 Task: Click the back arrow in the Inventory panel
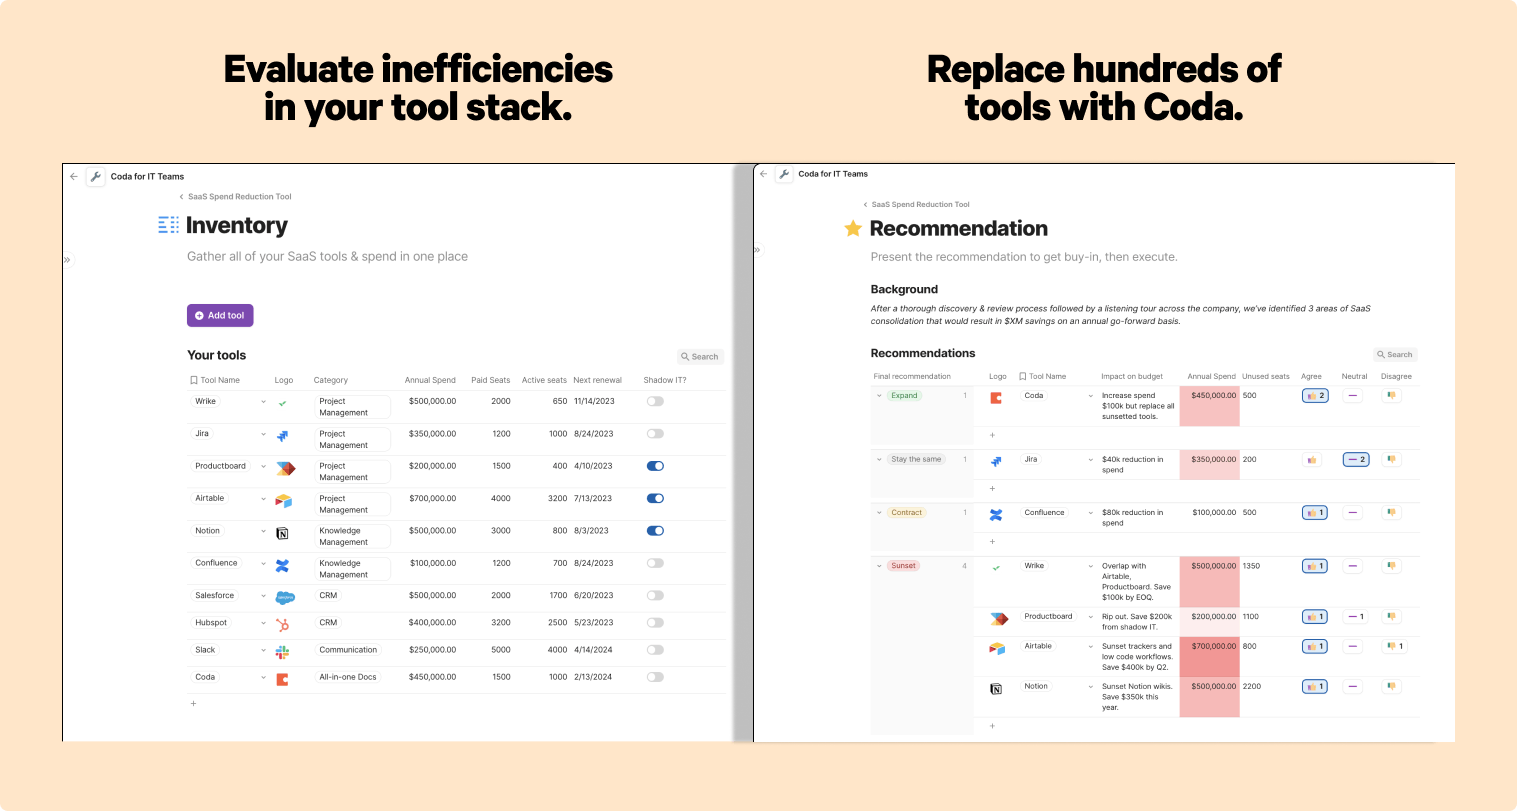coord(74,177)
